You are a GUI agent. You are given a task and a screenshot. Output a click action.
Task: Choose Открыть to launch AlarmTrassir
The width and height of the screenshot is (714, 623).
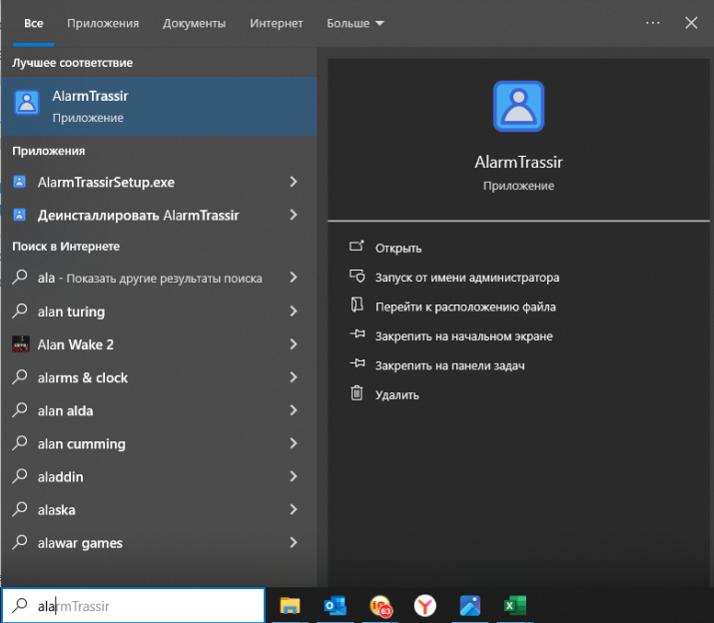point(398,248)
